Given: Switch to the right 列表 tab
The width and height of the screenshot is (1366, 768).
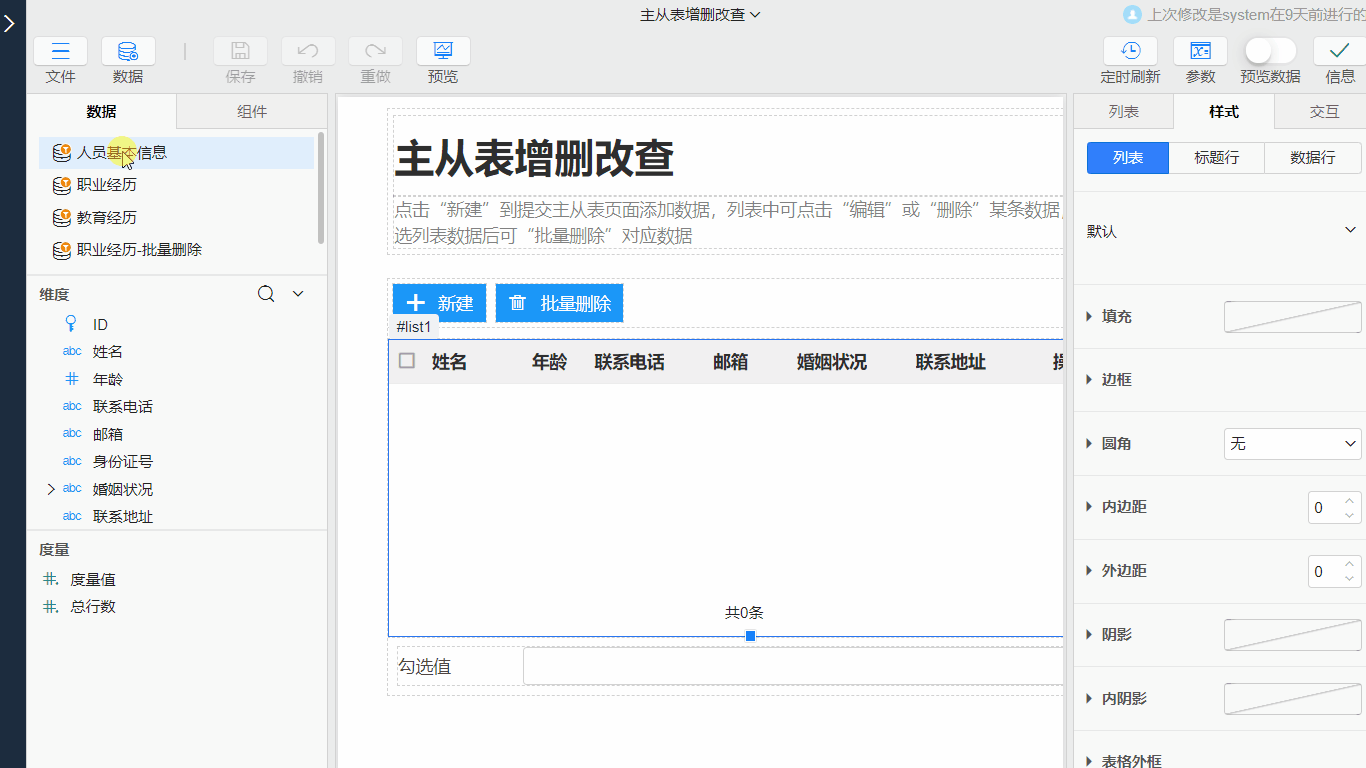Looking at the screenshot, I should (1123, 112).
